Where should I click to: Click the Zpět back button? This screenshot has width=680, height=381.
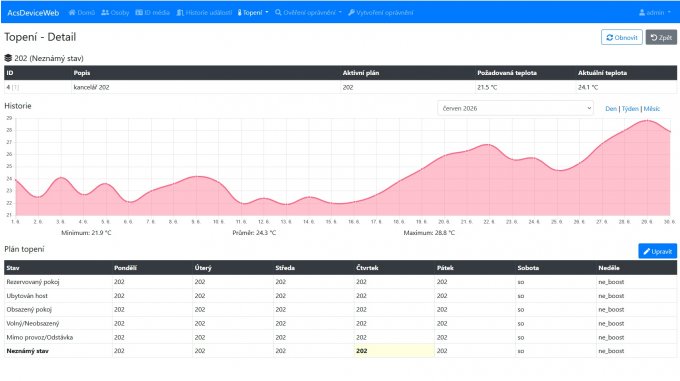tap(661, 37)
